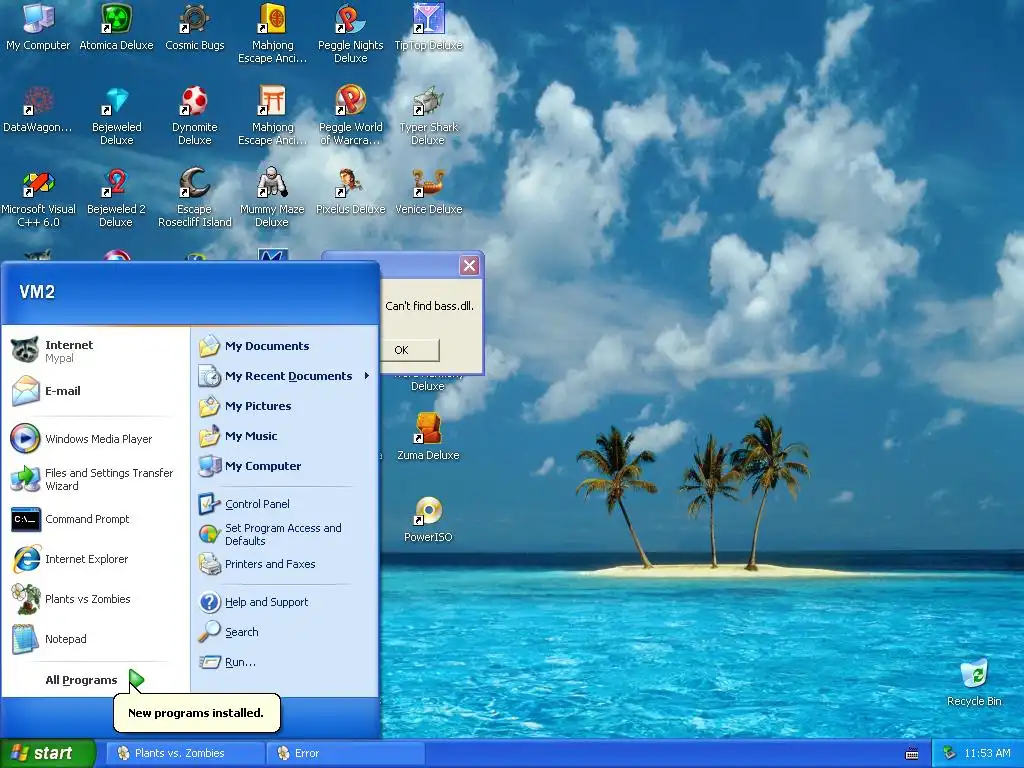Open Notepad from Start menu
The width and height of the screenshot is (1024, 768).
[96, 639]
